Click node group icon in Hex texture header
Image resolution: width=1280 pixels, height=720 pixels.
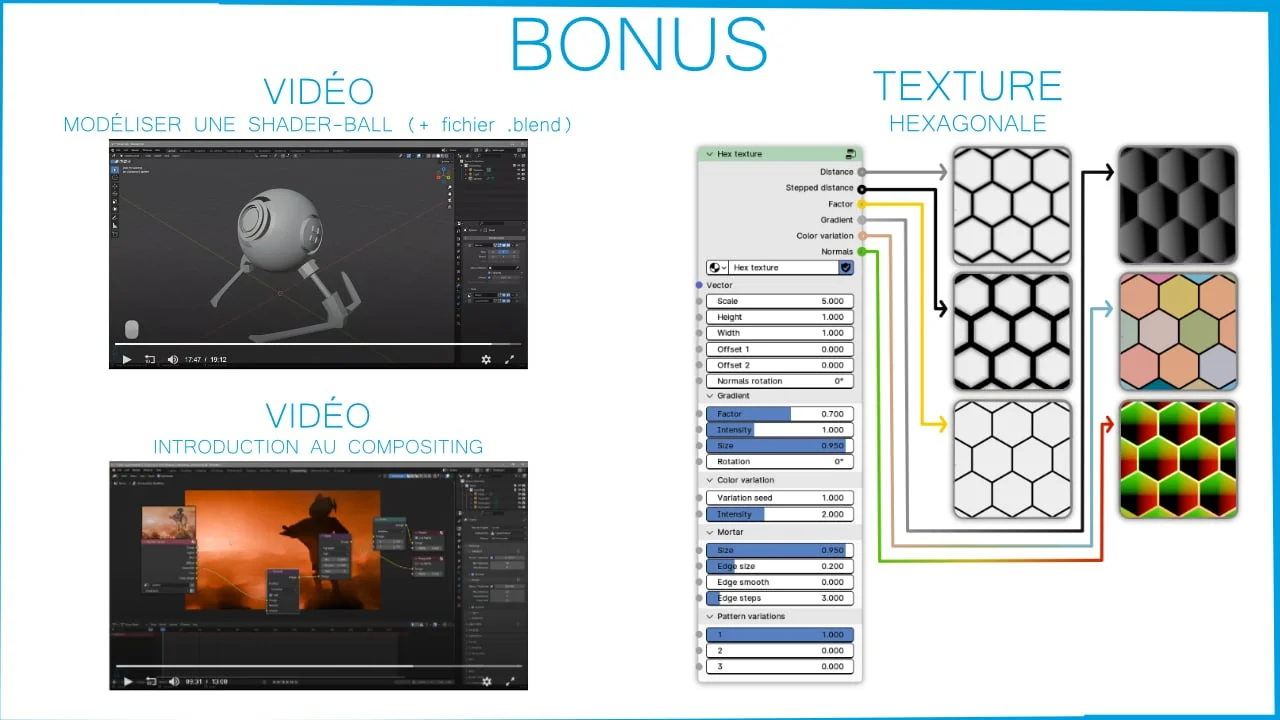(x=850, y=154)
